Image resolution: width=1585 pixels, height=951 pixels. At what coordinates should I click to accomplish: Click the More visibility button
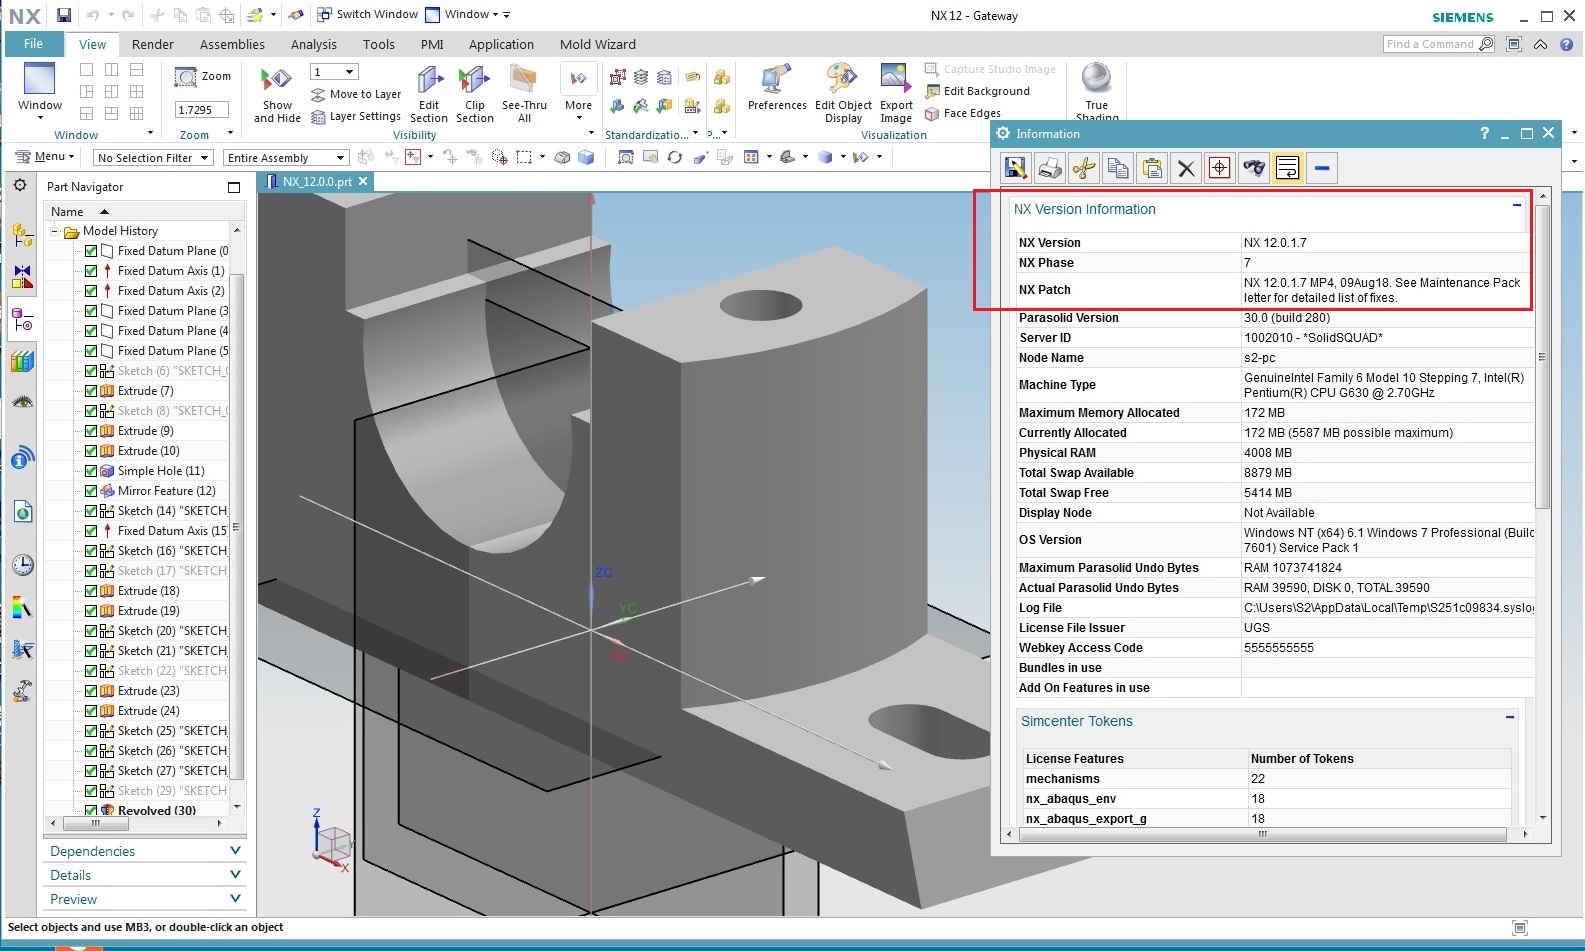point(578,90)
